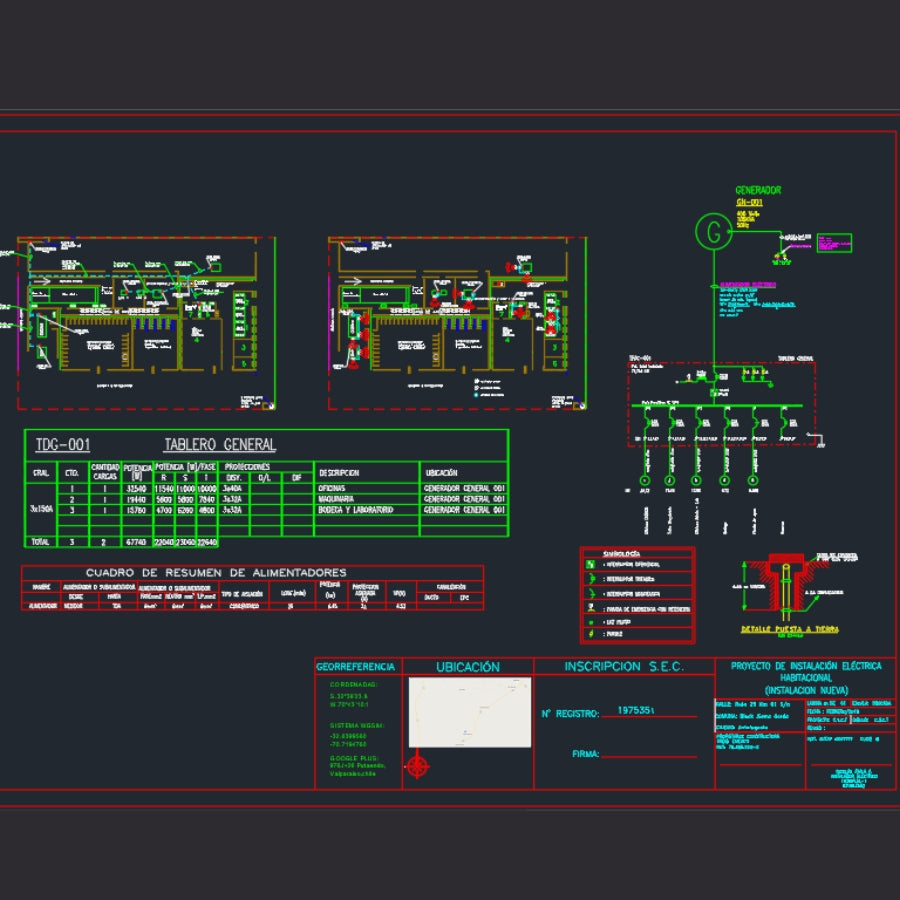Select the BODEGA Y LABORATORIO cell
The height and width of the screenshot is (900, 900).
click(x=366, y=509)
